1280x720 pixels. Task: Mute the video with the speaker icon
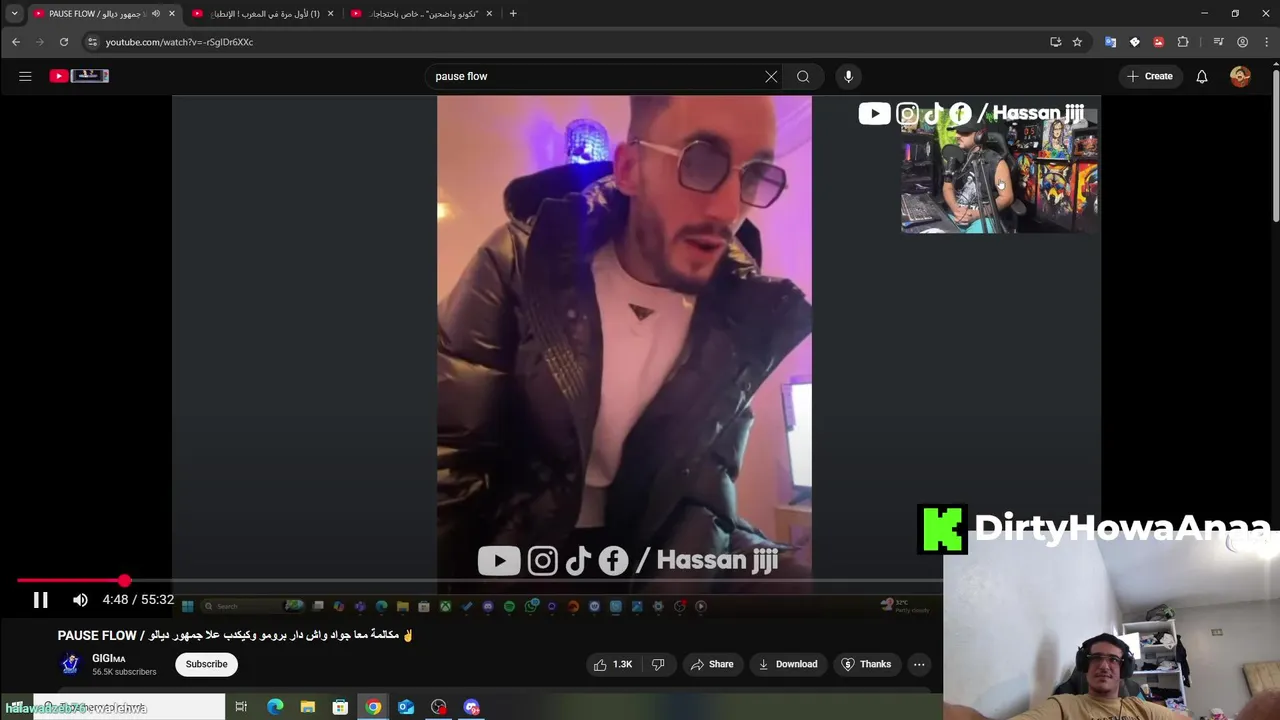pos(80,600)
